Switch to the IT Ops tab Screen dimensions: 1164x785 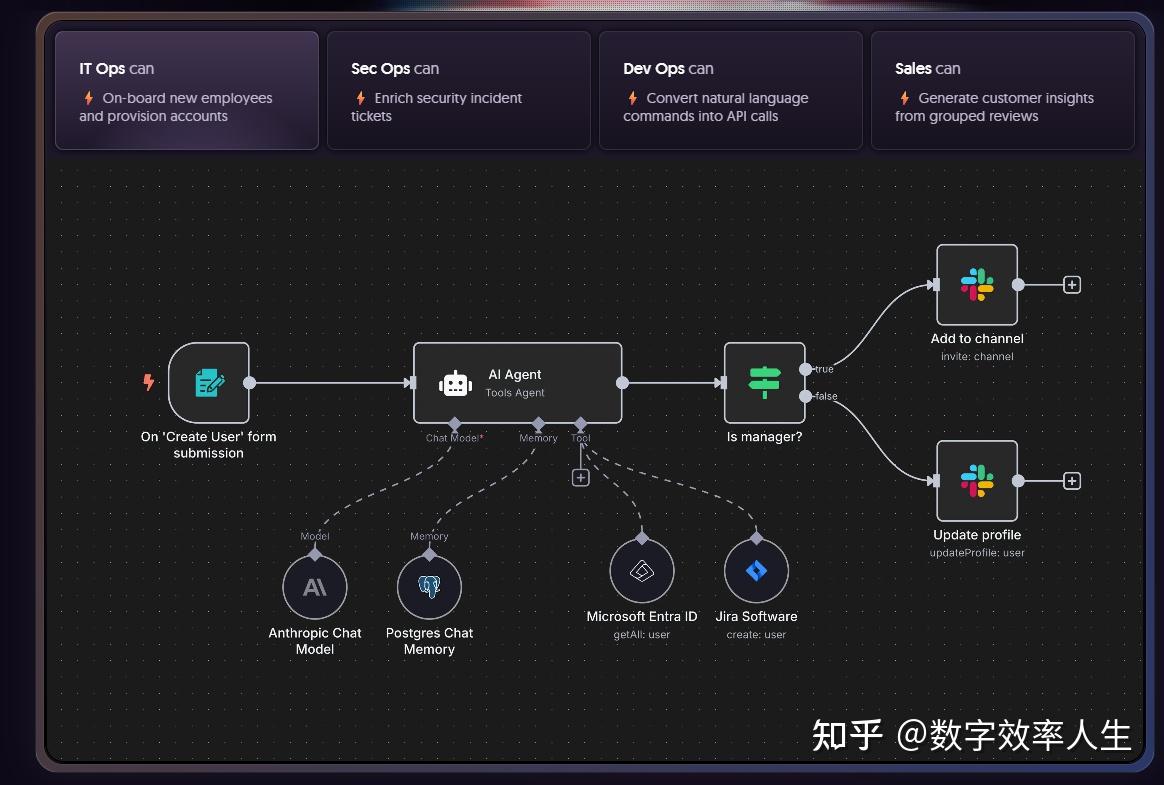(x=187, y=90)
